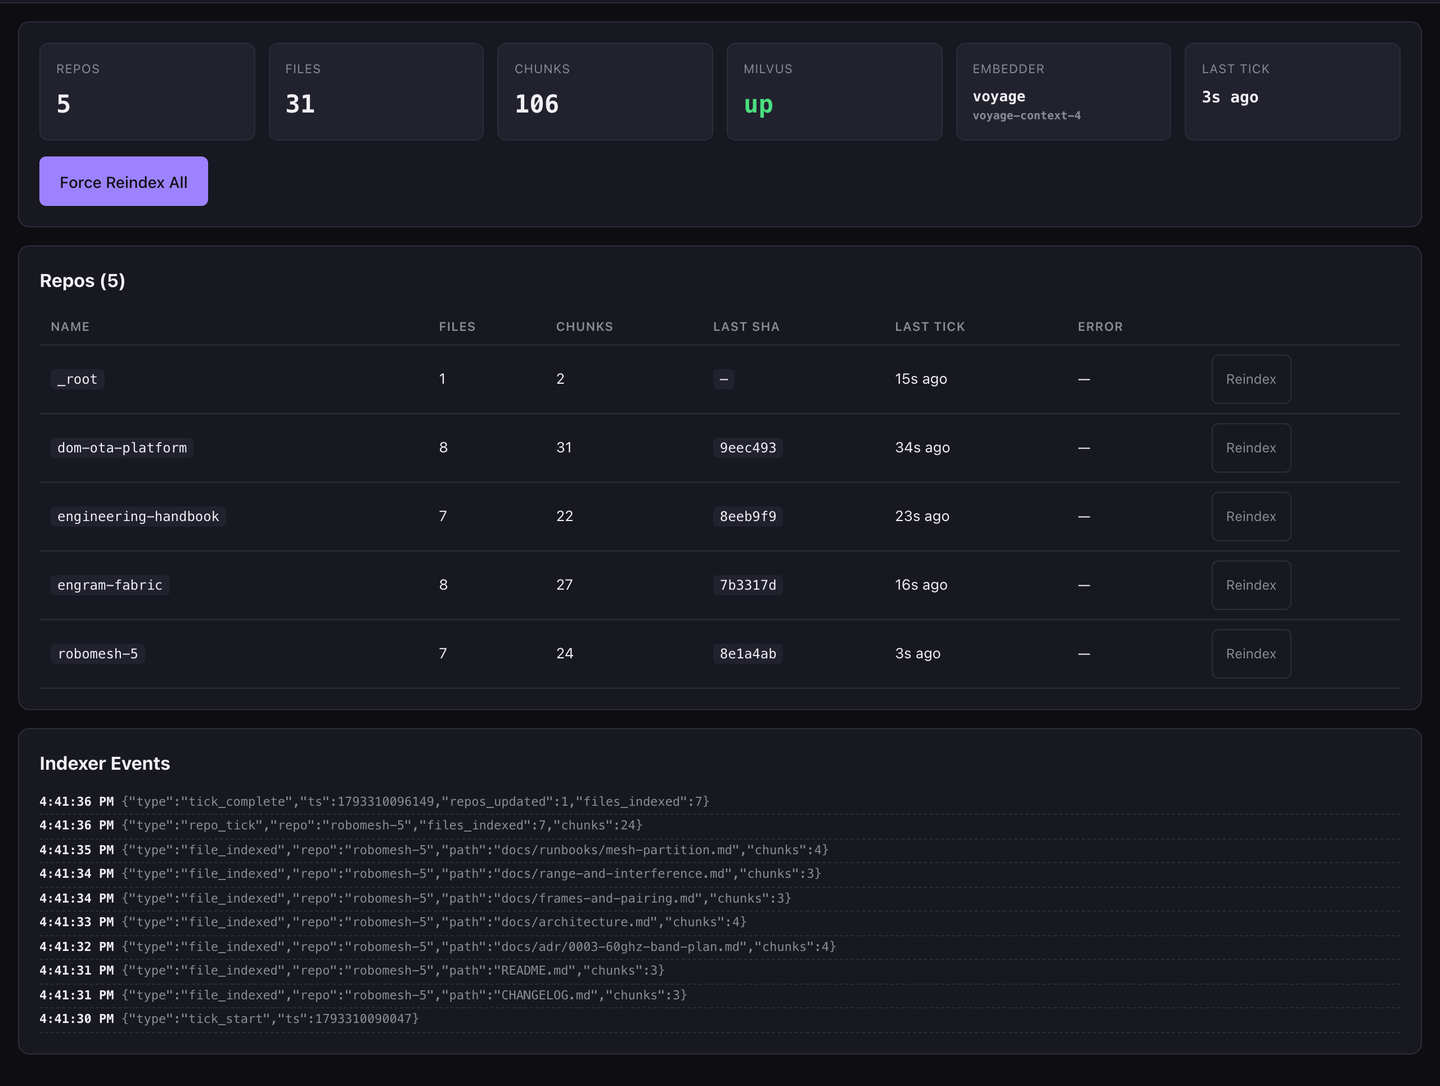Click the SHA 9eec493

748,448
